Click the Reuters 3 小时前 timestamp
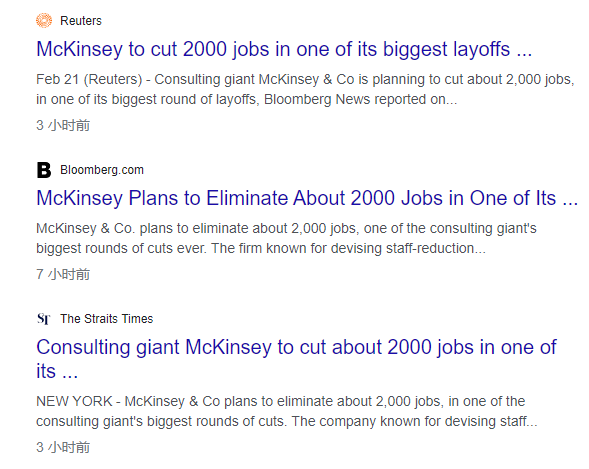Image resolution: width=589 pixels, height=469 pixels. [63, 125]
